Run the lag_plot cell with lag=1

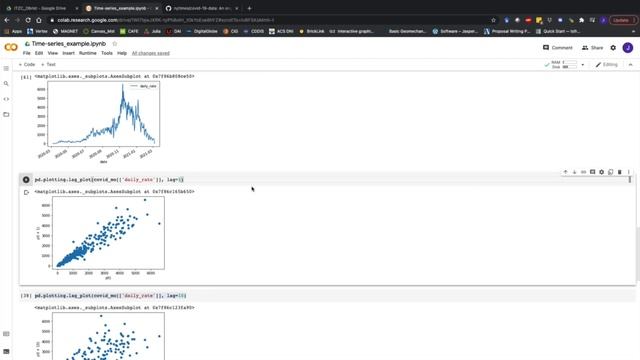click(x=26, y=180)
